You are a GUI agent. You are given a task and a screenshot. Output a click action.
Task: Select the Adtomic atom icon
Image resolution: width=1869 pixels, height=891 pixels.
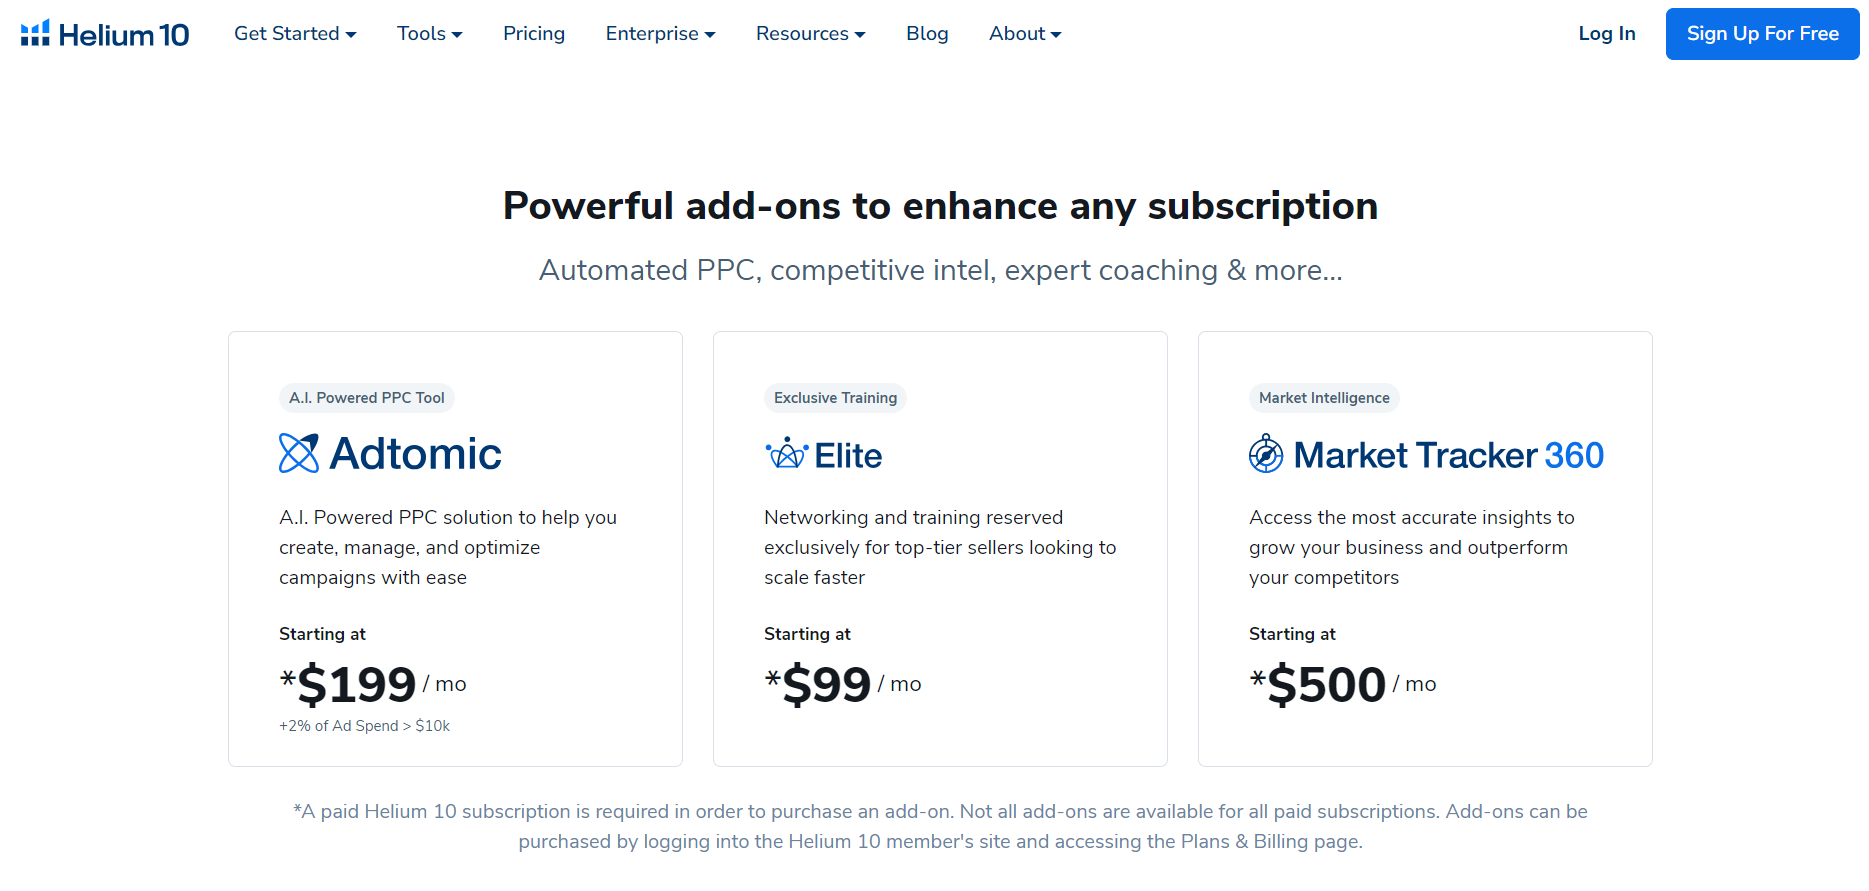click(297, 453)
